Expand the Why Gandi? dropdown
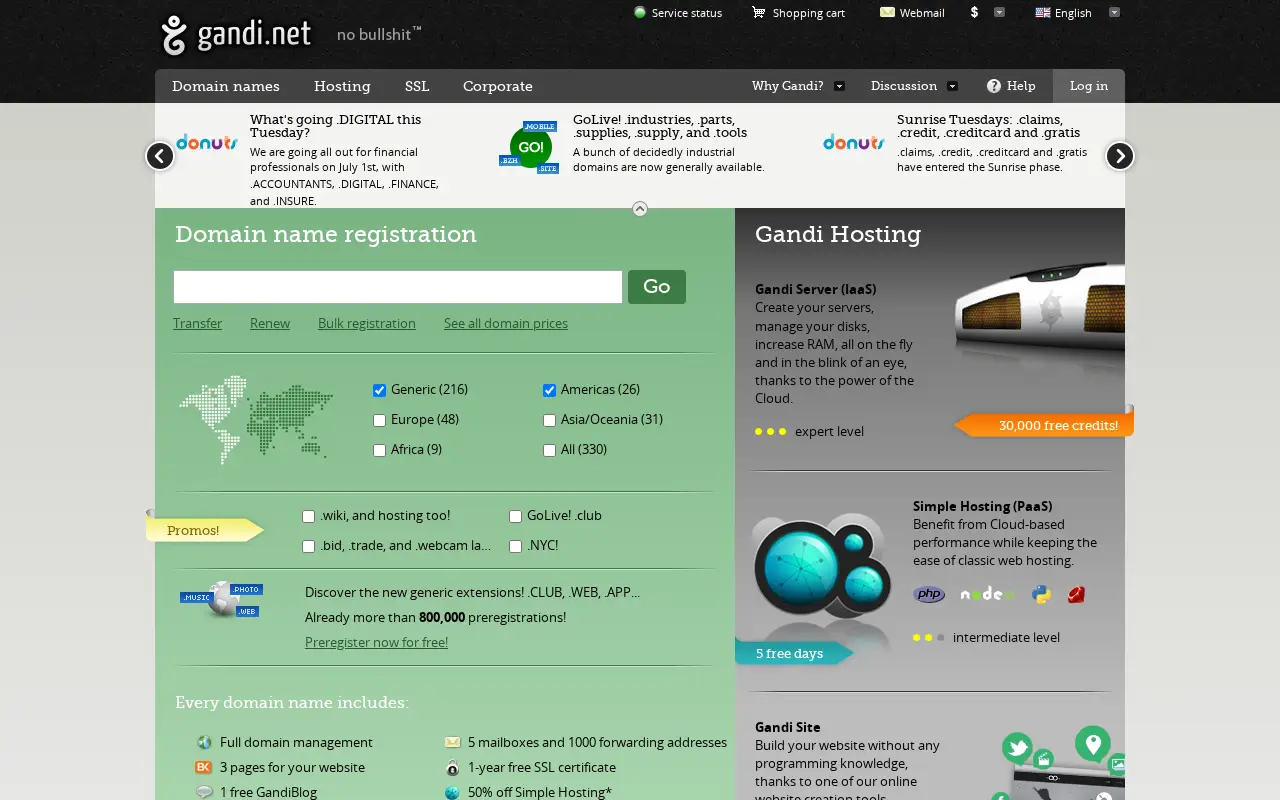The image size is (1280, 800). coord(839,86)
